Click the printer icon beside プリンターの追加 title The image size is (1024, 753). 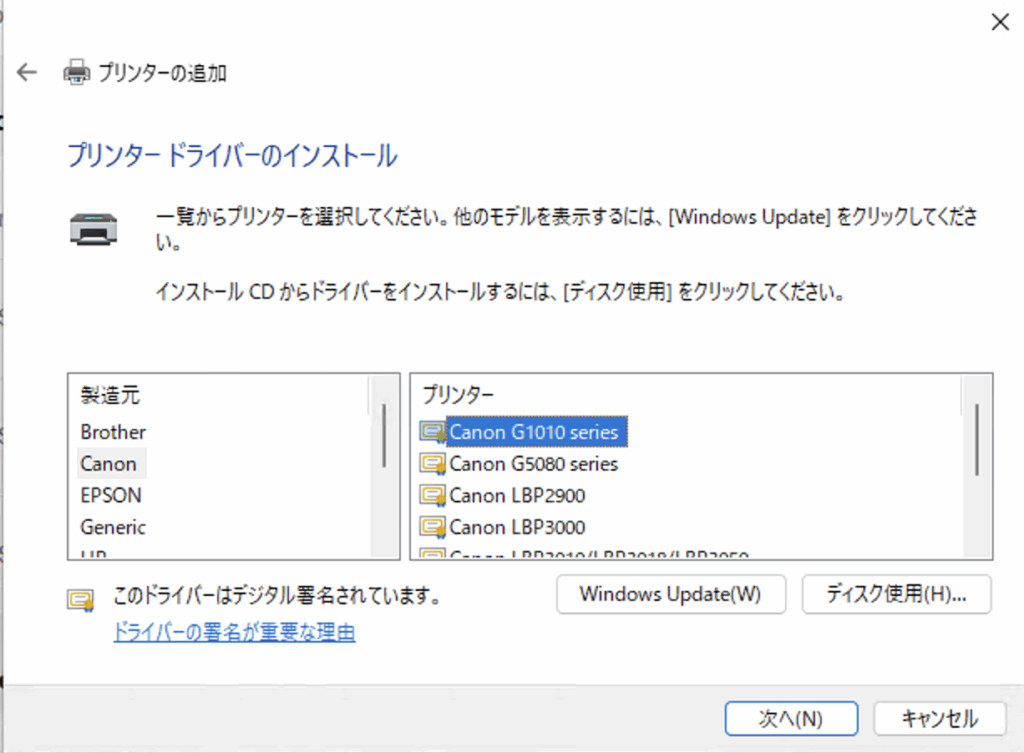pyautogui.click(x=76, y=72)
